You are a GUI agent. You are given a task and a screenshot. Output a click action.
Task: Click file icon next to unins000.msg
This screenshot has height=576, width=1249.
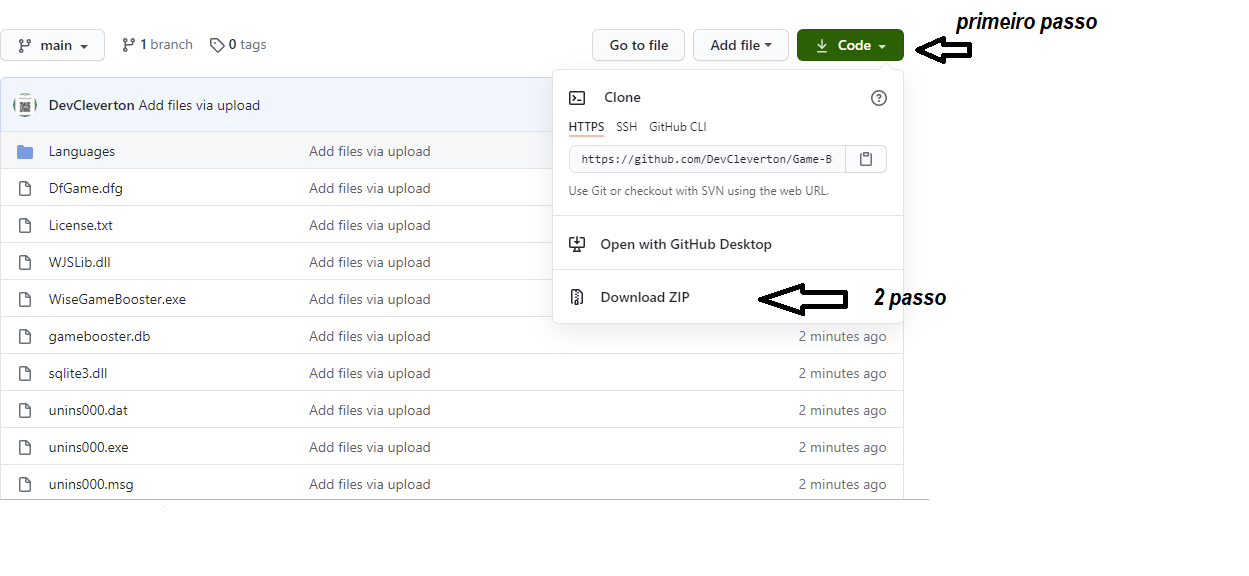tap(26, 484)
